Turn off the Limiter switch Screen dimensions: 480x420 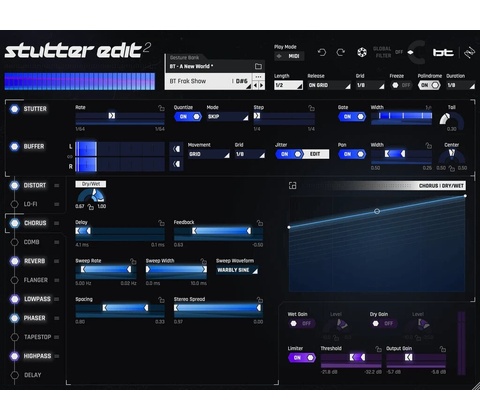302,358
